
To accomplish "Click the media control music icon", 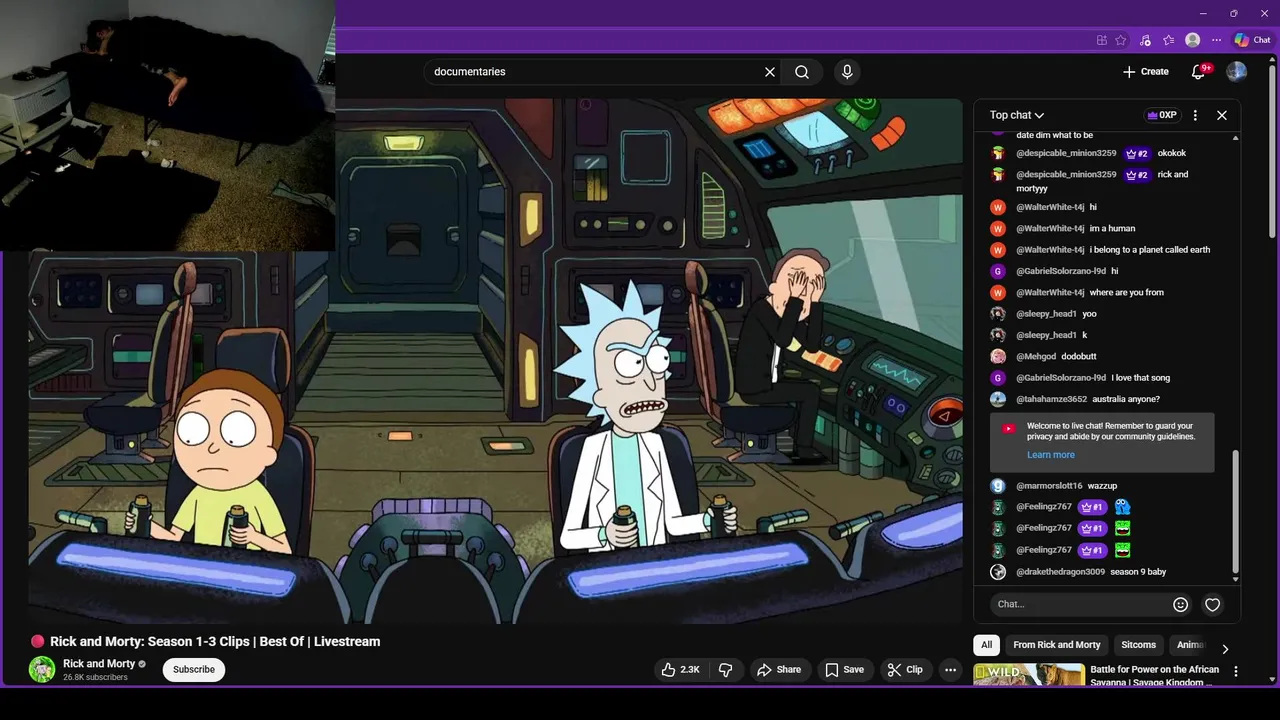I will click(1145, 40).
